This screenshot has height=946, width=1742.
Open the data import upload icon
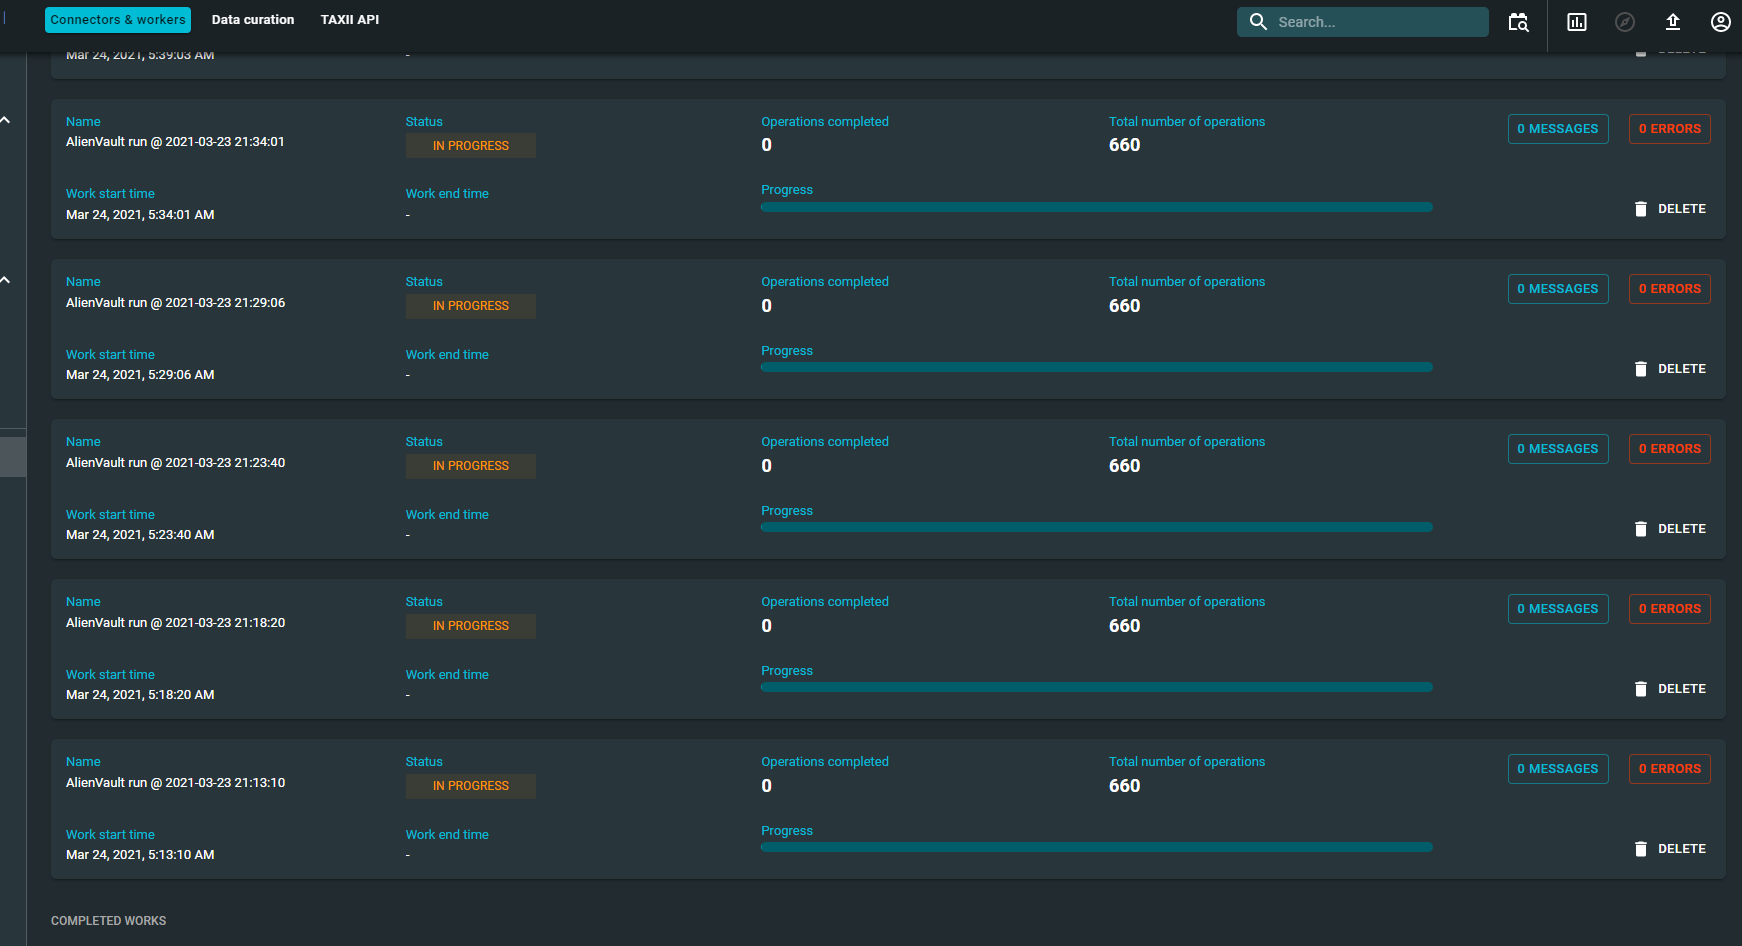tap(1672, 21)
